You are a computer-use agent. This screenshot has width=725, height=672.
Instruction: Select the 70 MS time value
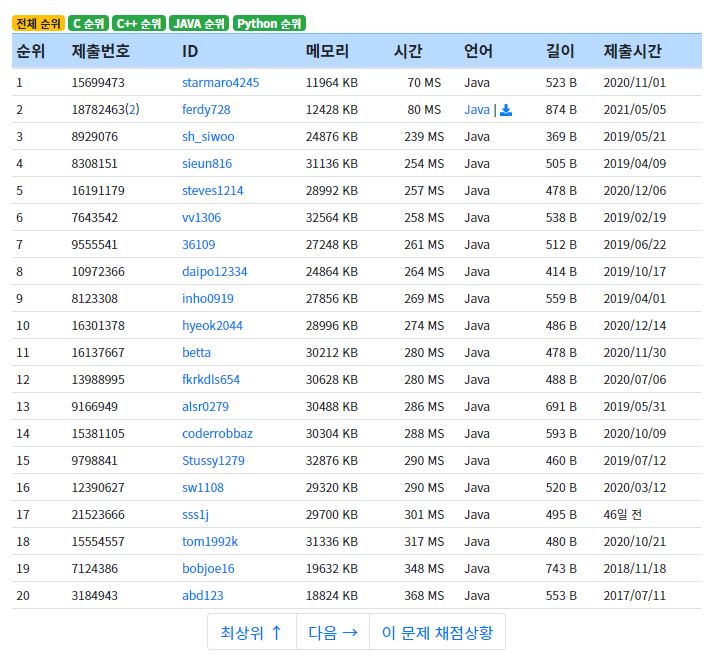[x=424, y=83]
